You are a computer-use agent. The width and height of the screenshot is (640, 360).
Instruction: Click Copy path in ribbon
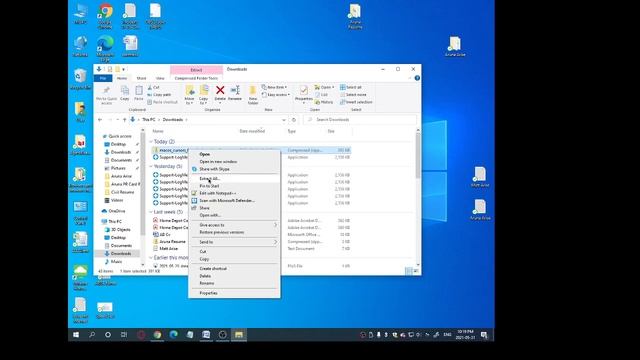point(159,95)
